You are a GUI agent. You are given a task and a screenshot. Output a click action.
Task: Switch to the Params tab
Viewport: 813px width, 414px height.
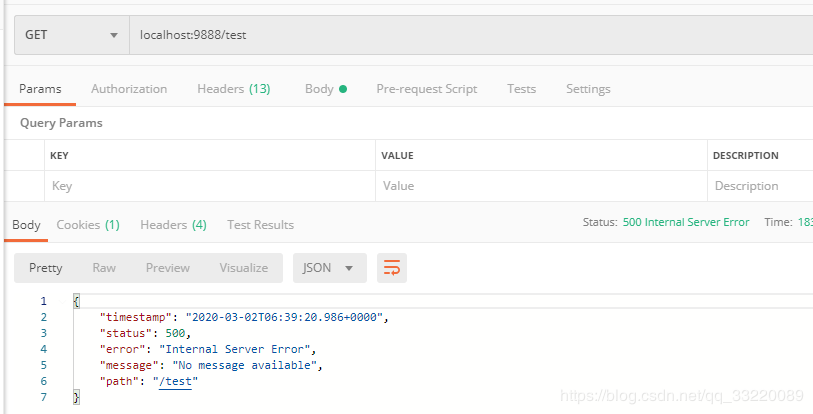click(x=40, y=89)
